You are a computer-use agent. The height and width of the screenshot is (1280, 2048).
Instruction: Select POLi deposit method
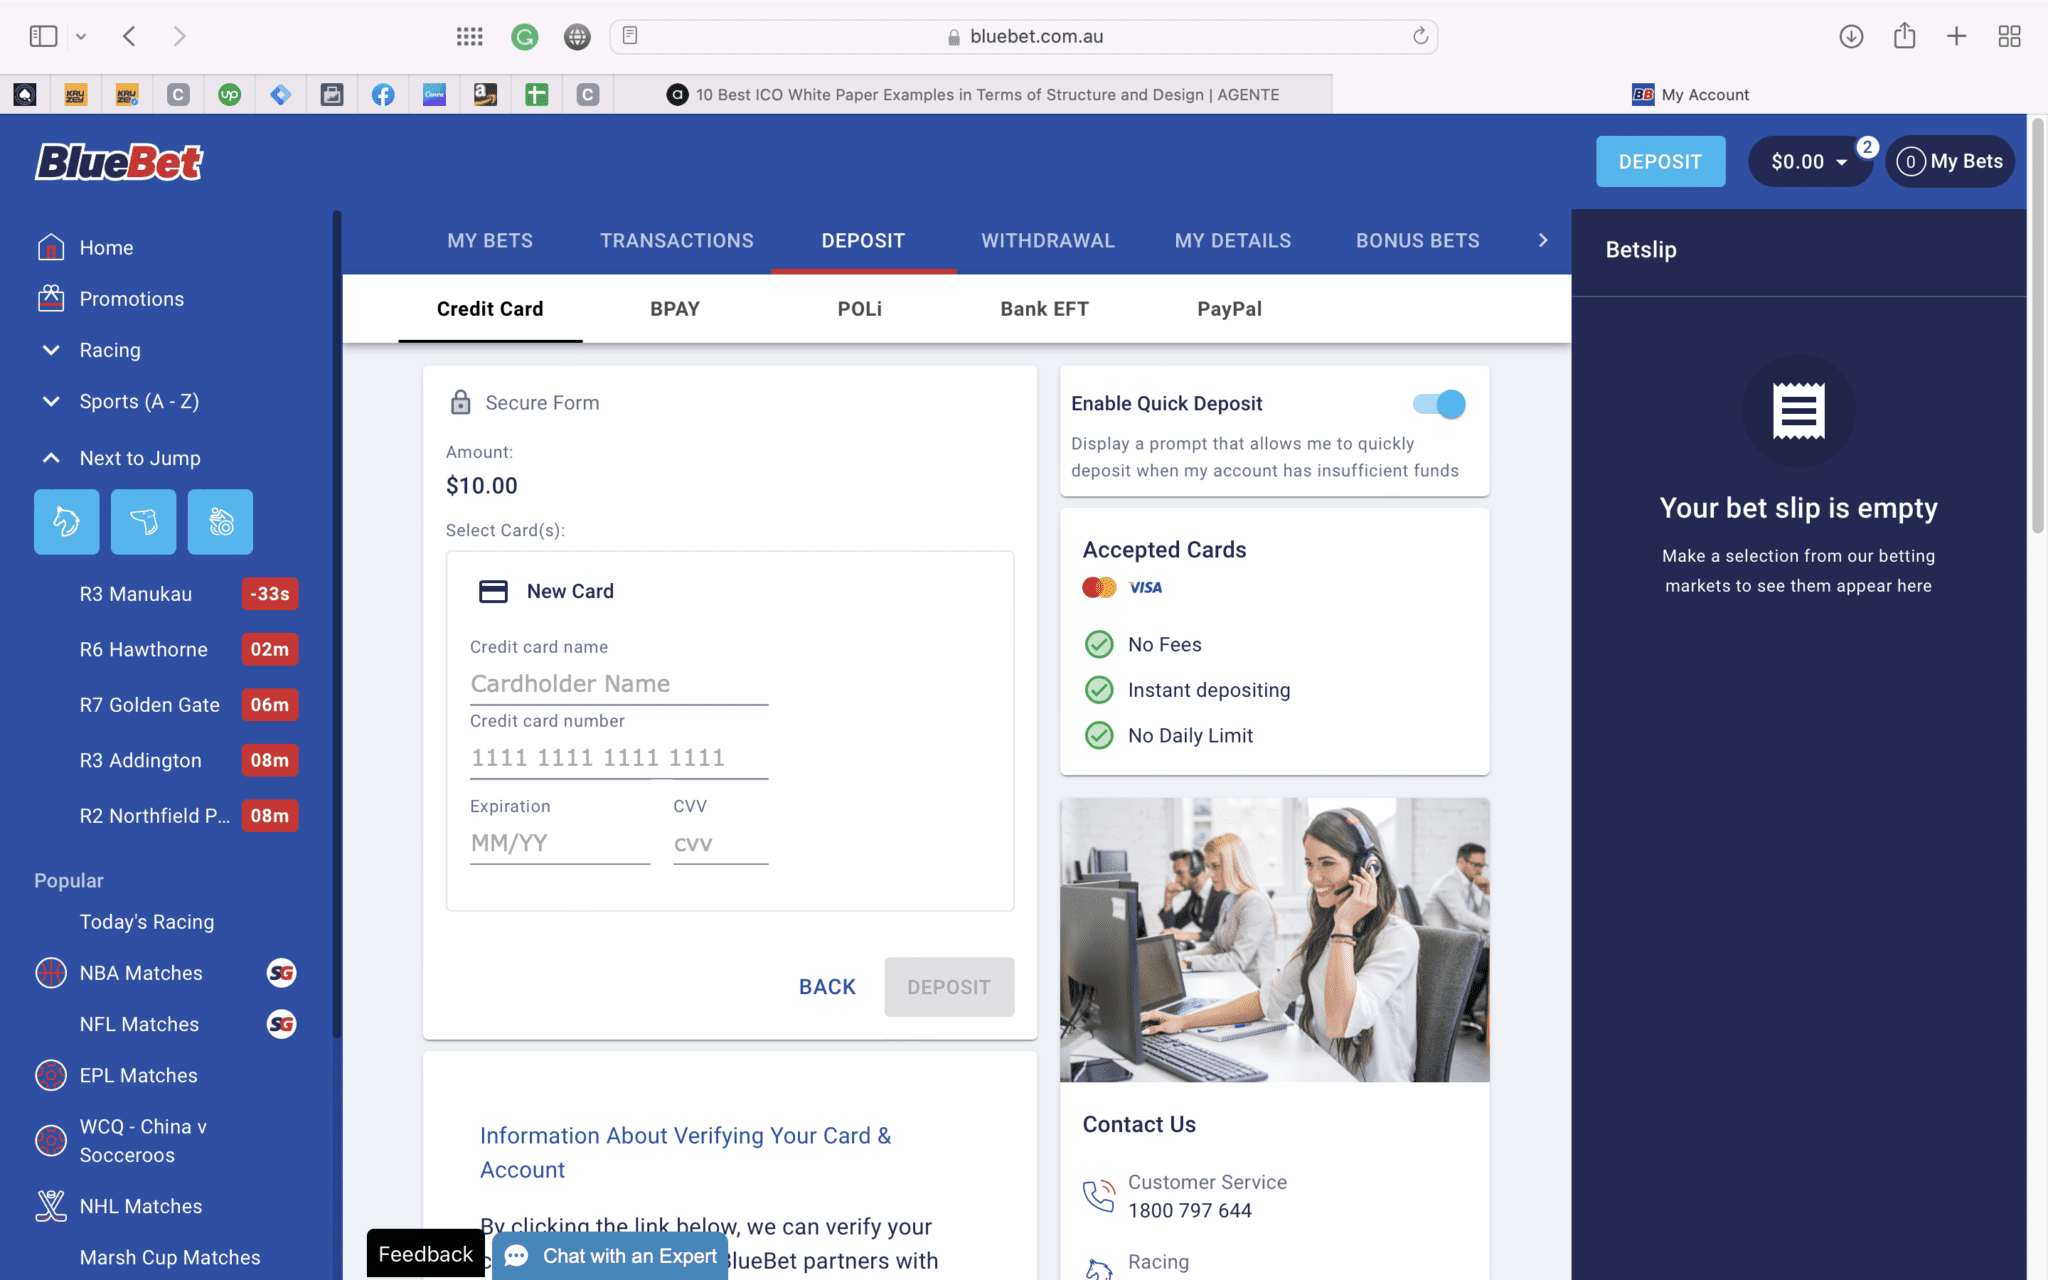click(x=860, y=309)
